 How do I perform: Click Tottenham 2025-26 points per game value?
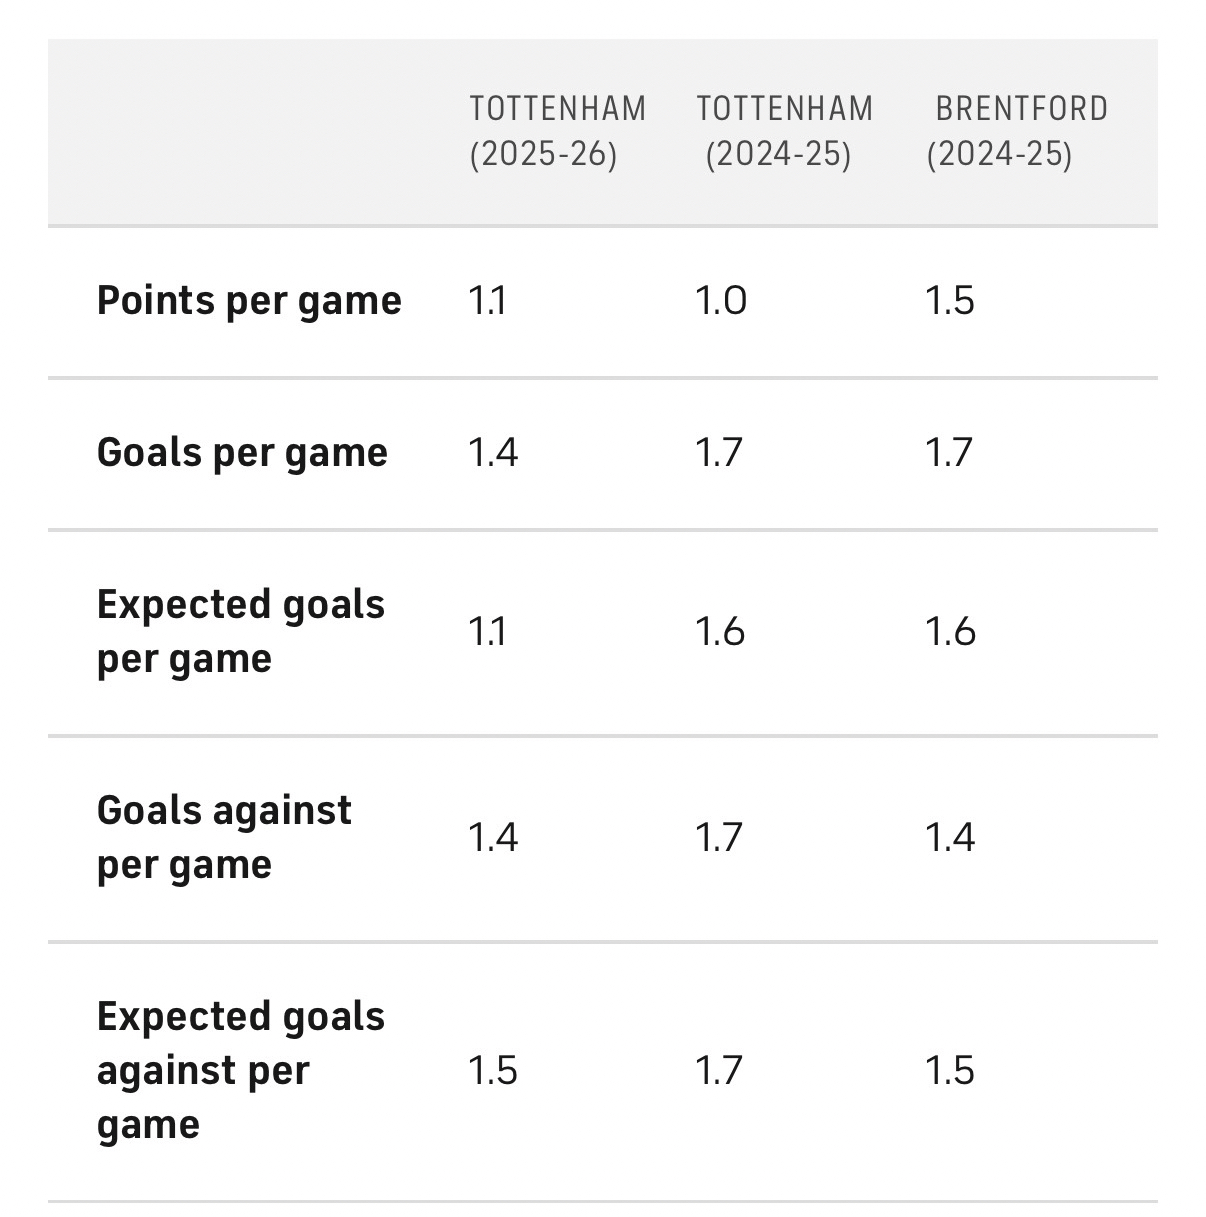[488, 301]
